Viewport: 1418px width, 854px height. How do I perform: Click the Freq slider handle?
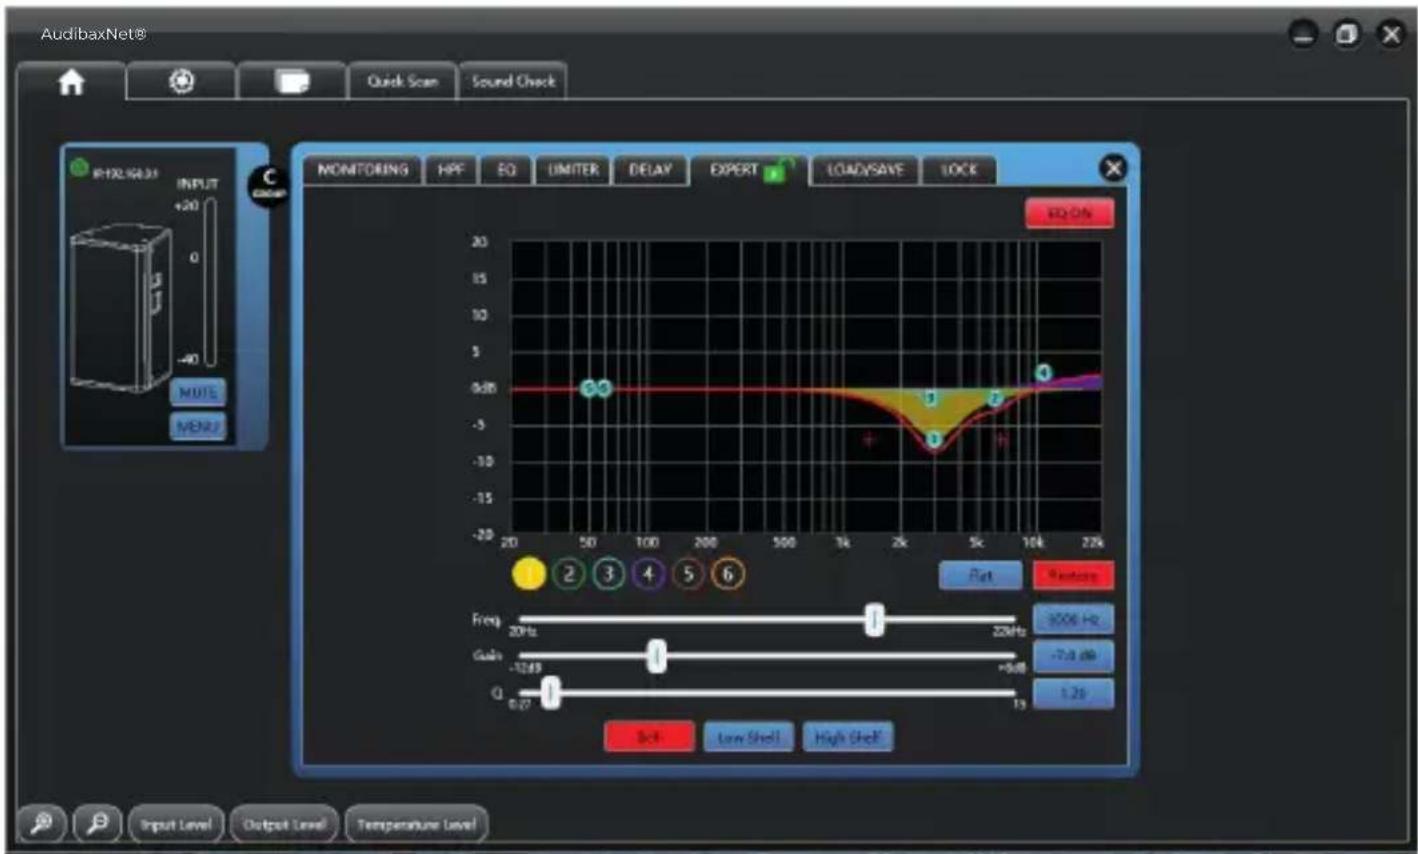click(x=875, y=620)
